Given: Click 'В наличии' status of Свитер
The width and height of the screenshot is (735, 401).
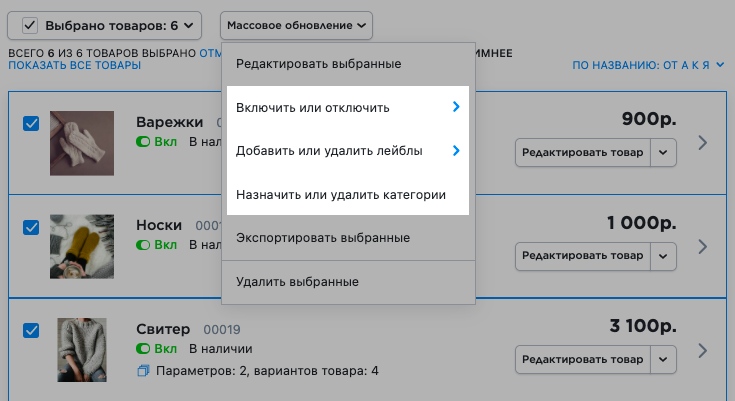Looking at the screenshot, I should [221, 348].
